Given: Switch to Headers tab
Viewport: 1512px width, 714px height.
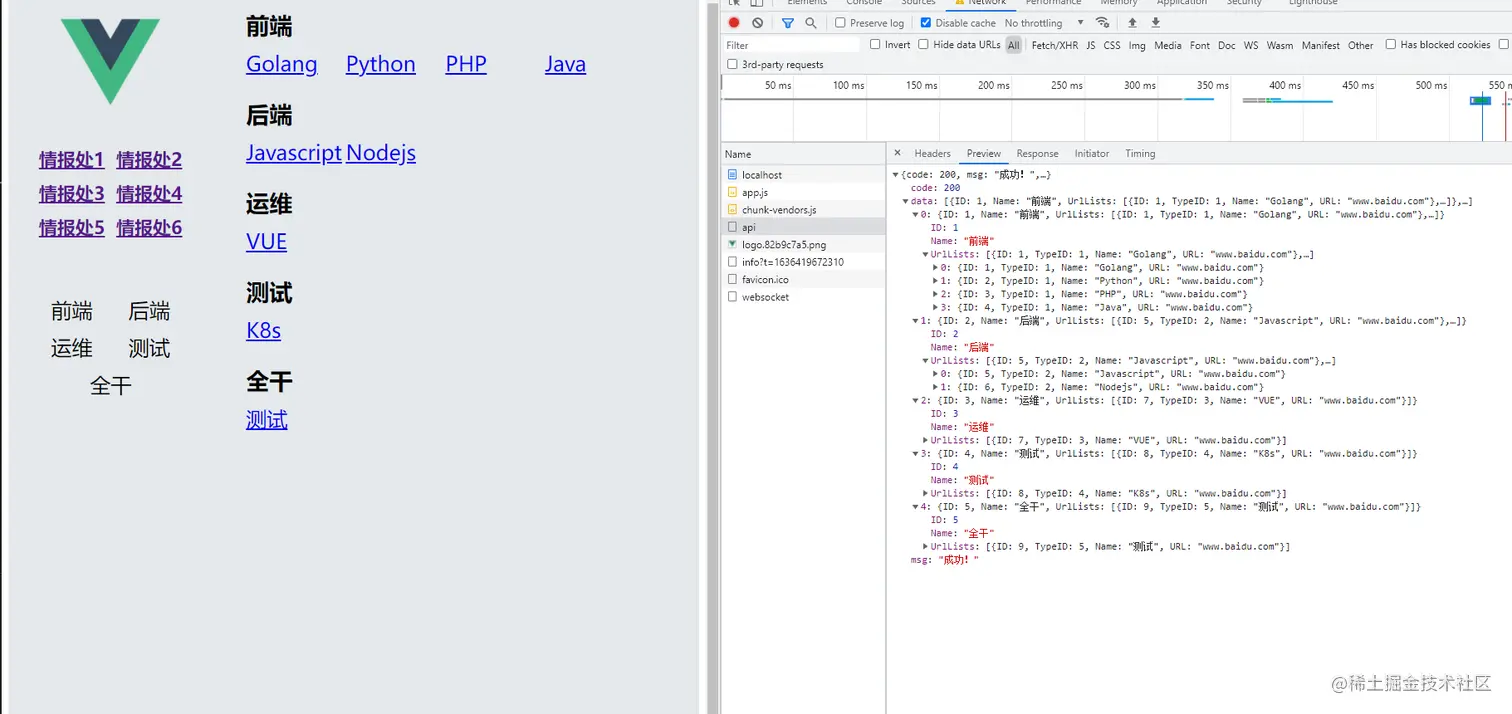Looking at the screenshot, I should (x=932, y=153).
